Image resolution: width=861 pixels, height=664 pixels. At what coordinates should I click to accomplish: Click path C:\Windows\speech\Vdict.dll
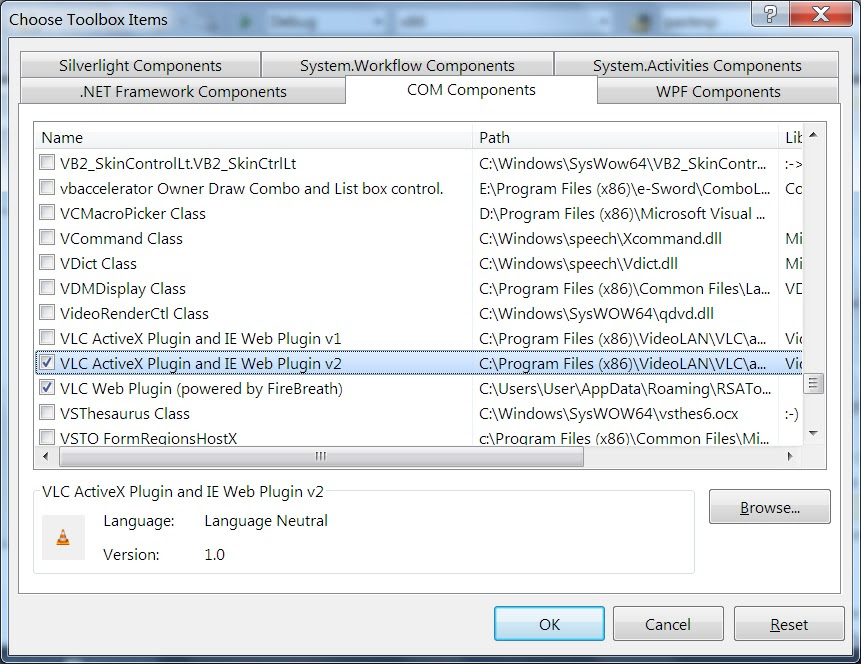(578, 264)
